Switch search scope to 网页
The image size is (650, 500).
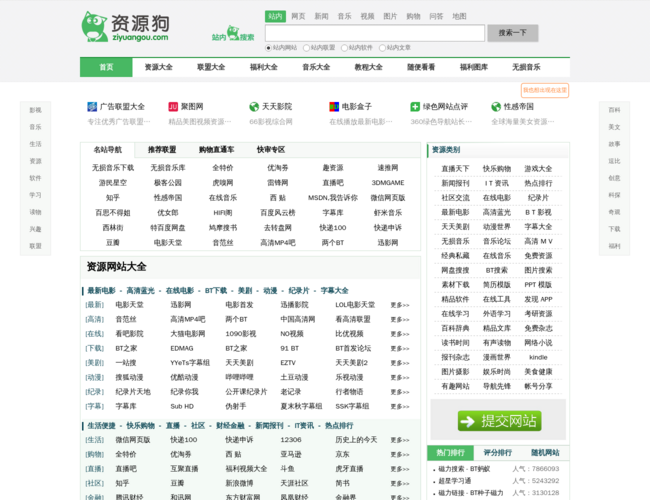pyautogui.click(x=298, y=16)
